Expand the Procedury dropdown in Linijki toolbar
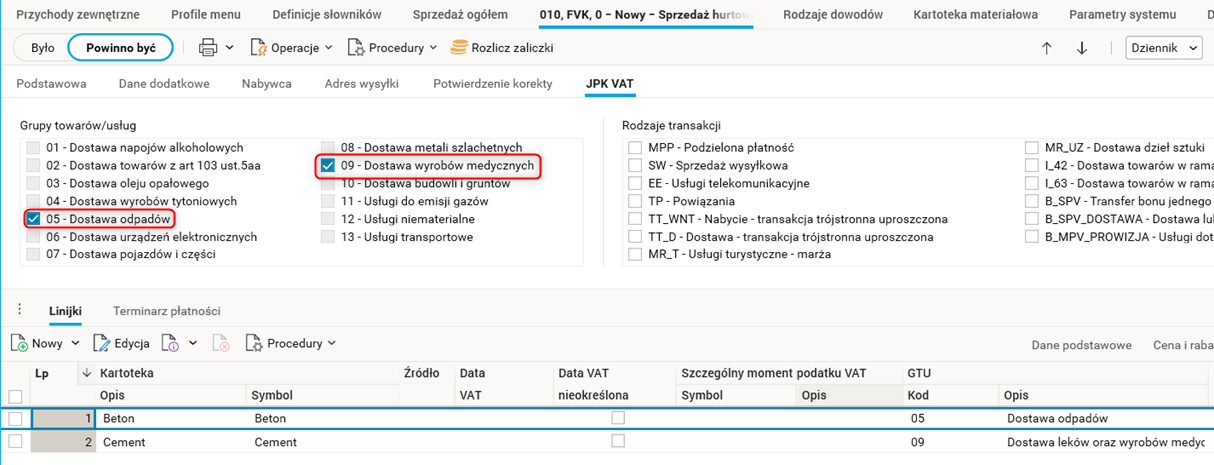Image resolution: width=1214 pixels, height=465 pixels. 290,343
